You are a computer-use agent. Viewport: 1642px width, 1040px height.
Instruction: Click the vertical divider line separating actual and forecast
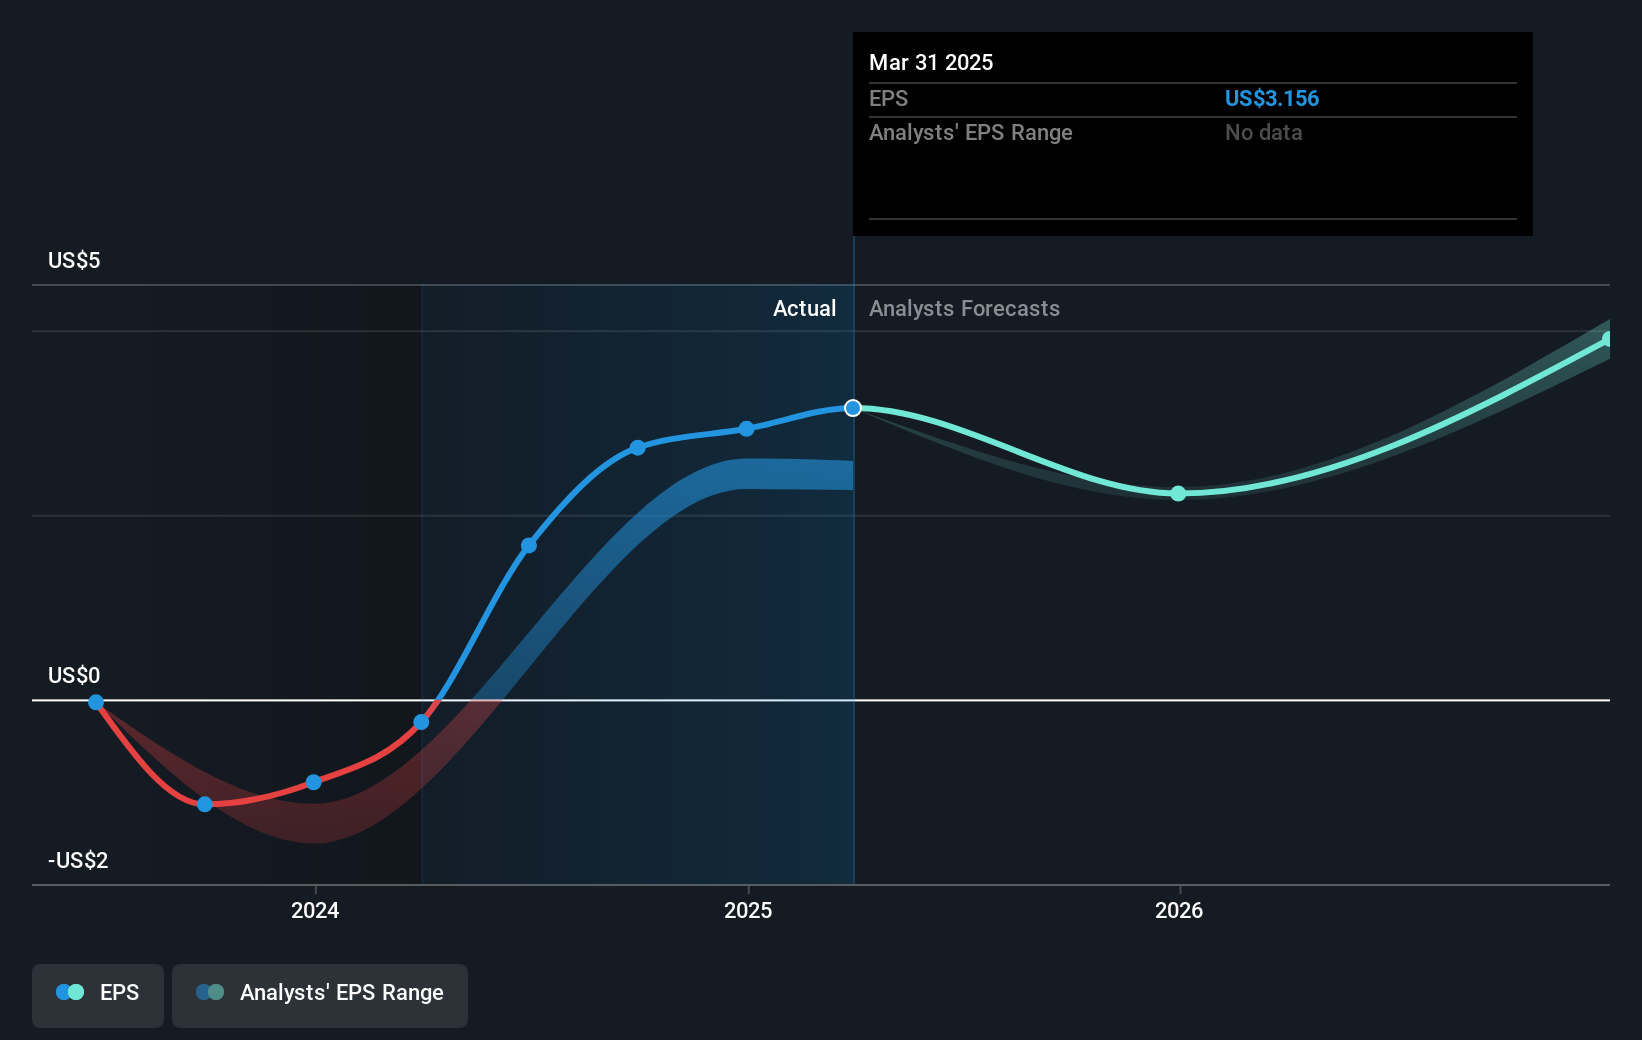(854, 600)
